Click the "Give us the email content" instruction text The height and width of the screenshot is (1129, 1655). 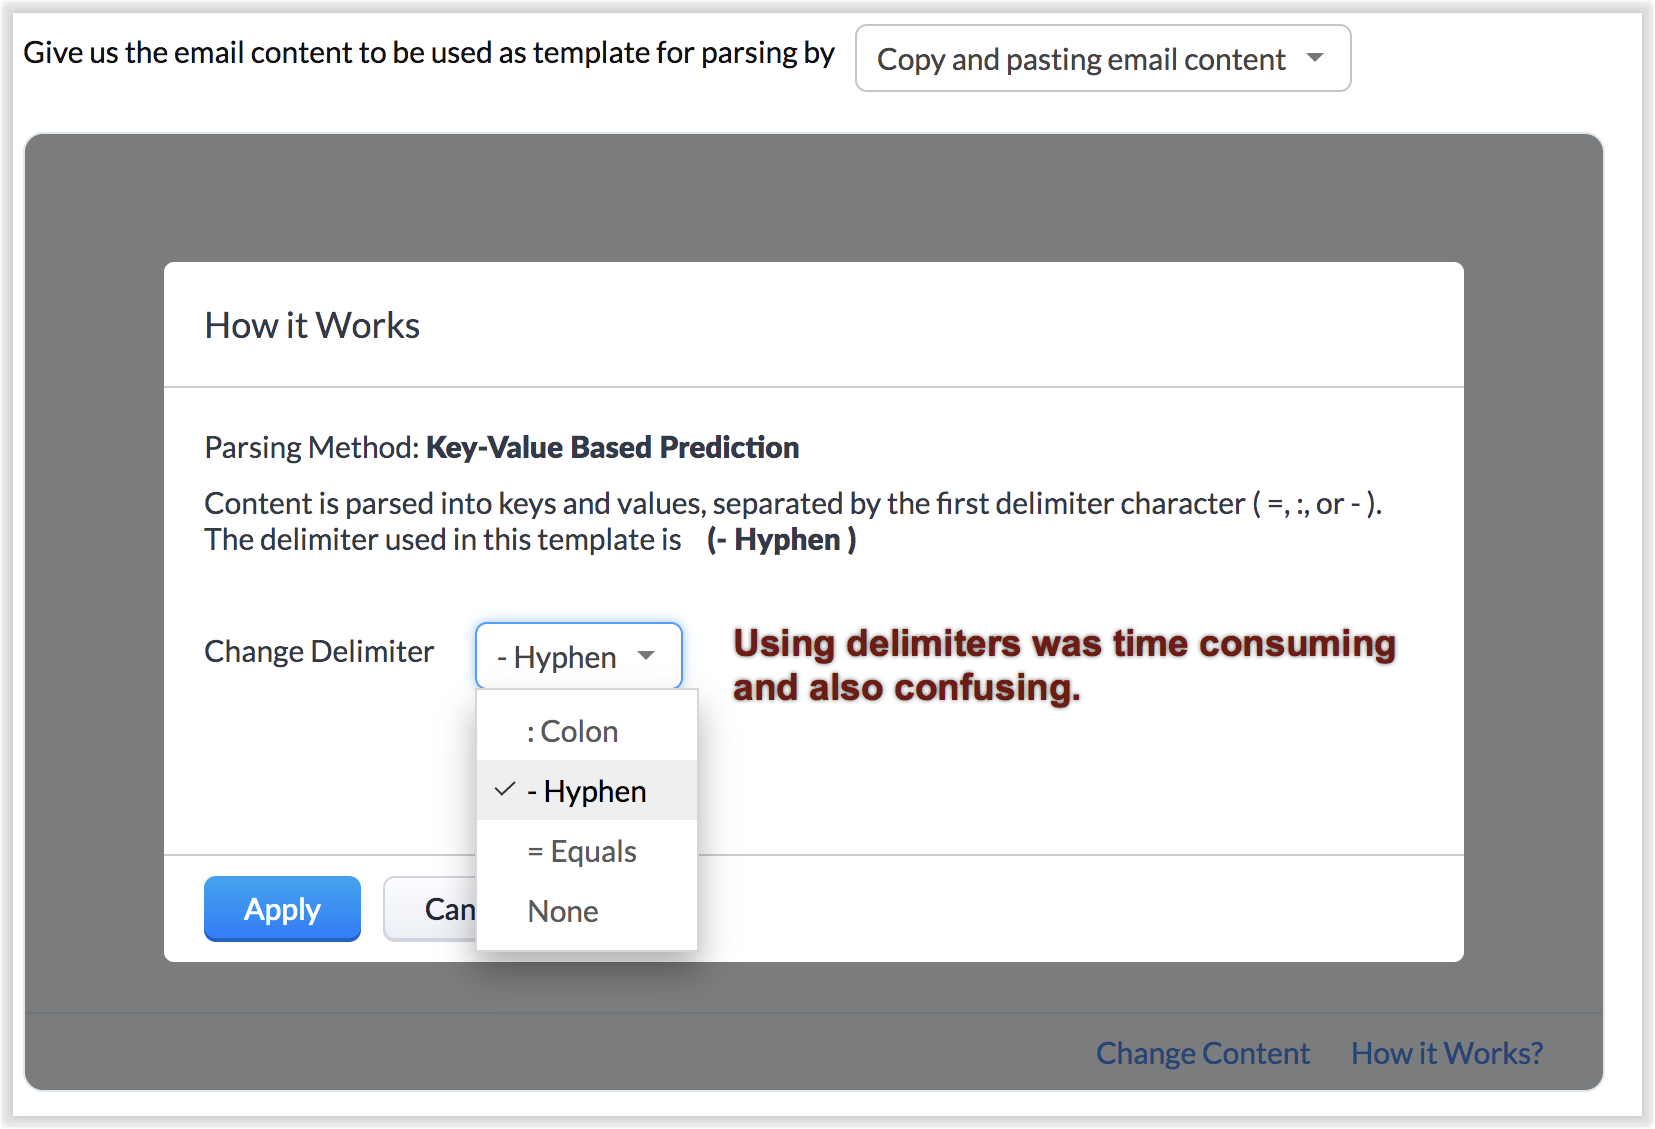pyautogui.click(x=428, y=52)
